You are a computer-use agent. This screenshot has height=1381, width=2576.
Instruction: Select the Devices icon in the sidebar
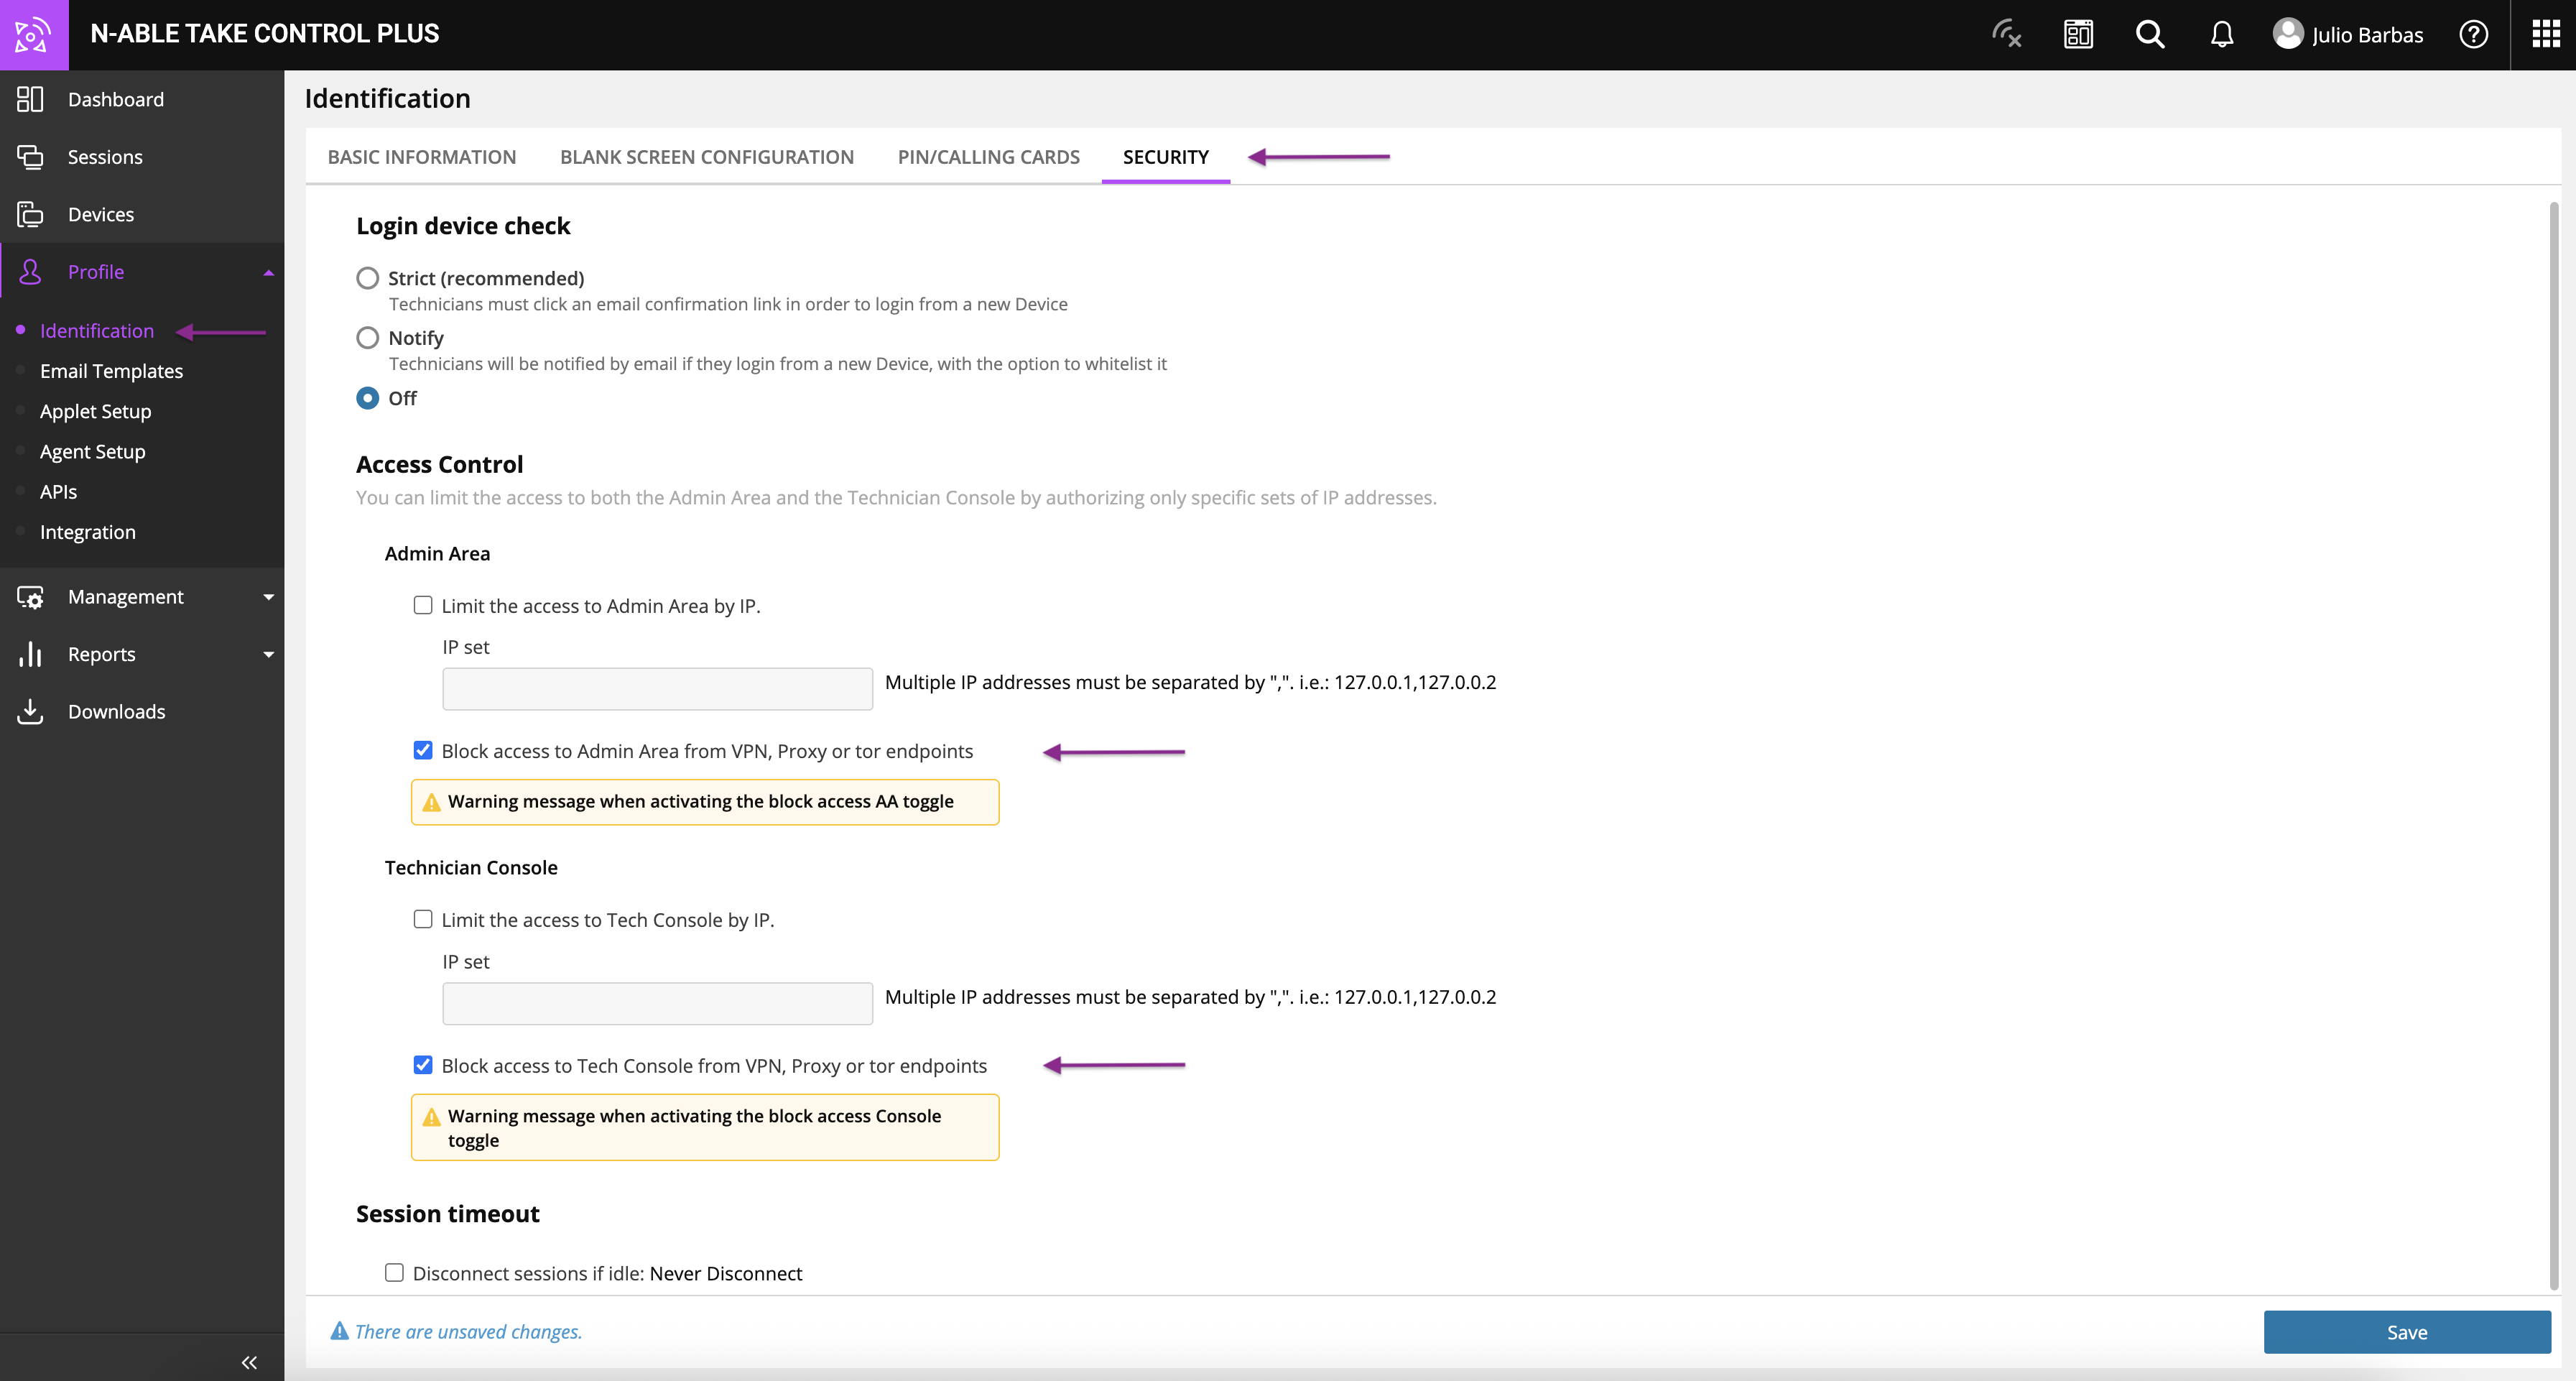tap(30, 214)
